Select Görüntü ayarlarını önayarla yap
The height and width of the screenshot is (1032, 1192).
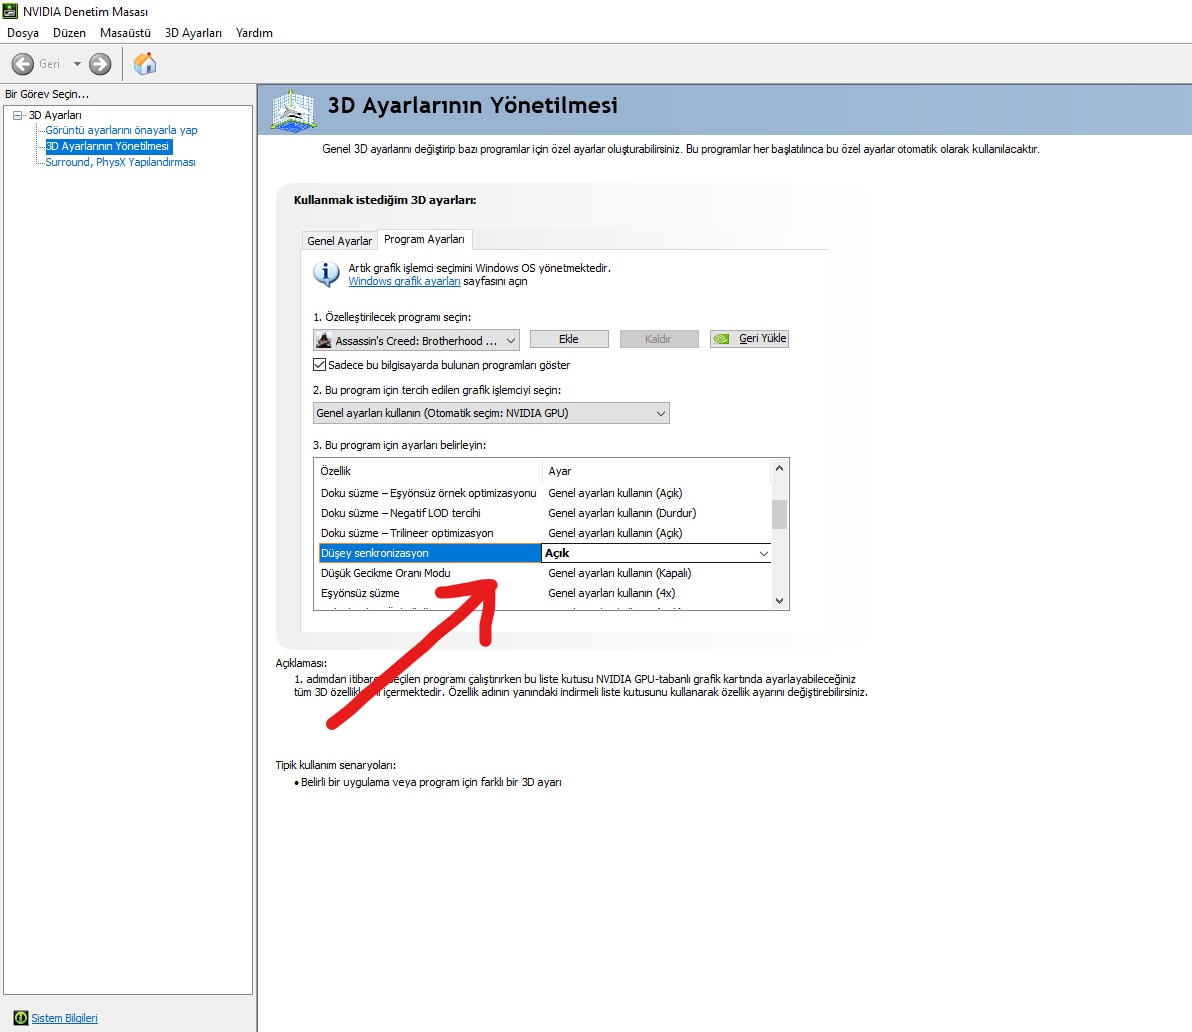click(x=121, y=130)
